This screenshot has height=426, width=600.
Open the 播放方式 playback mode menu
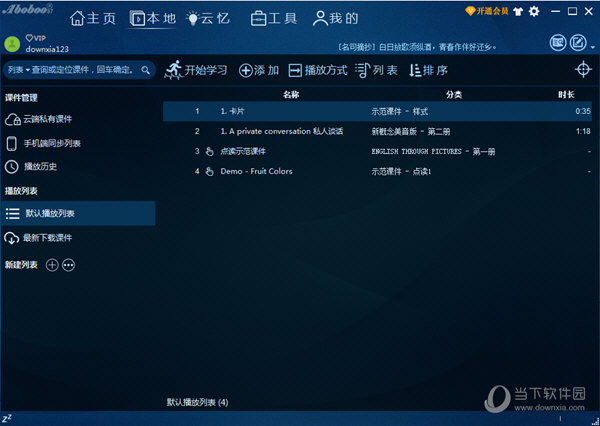[x=318, y=70]
